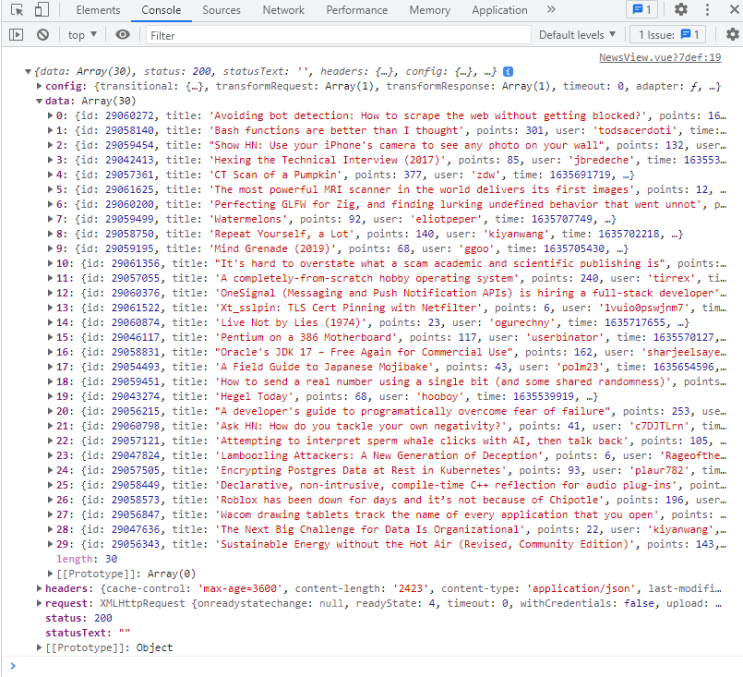Expand item 21 Ask HN entry
The image size is (743, 677).
(50, 426)
